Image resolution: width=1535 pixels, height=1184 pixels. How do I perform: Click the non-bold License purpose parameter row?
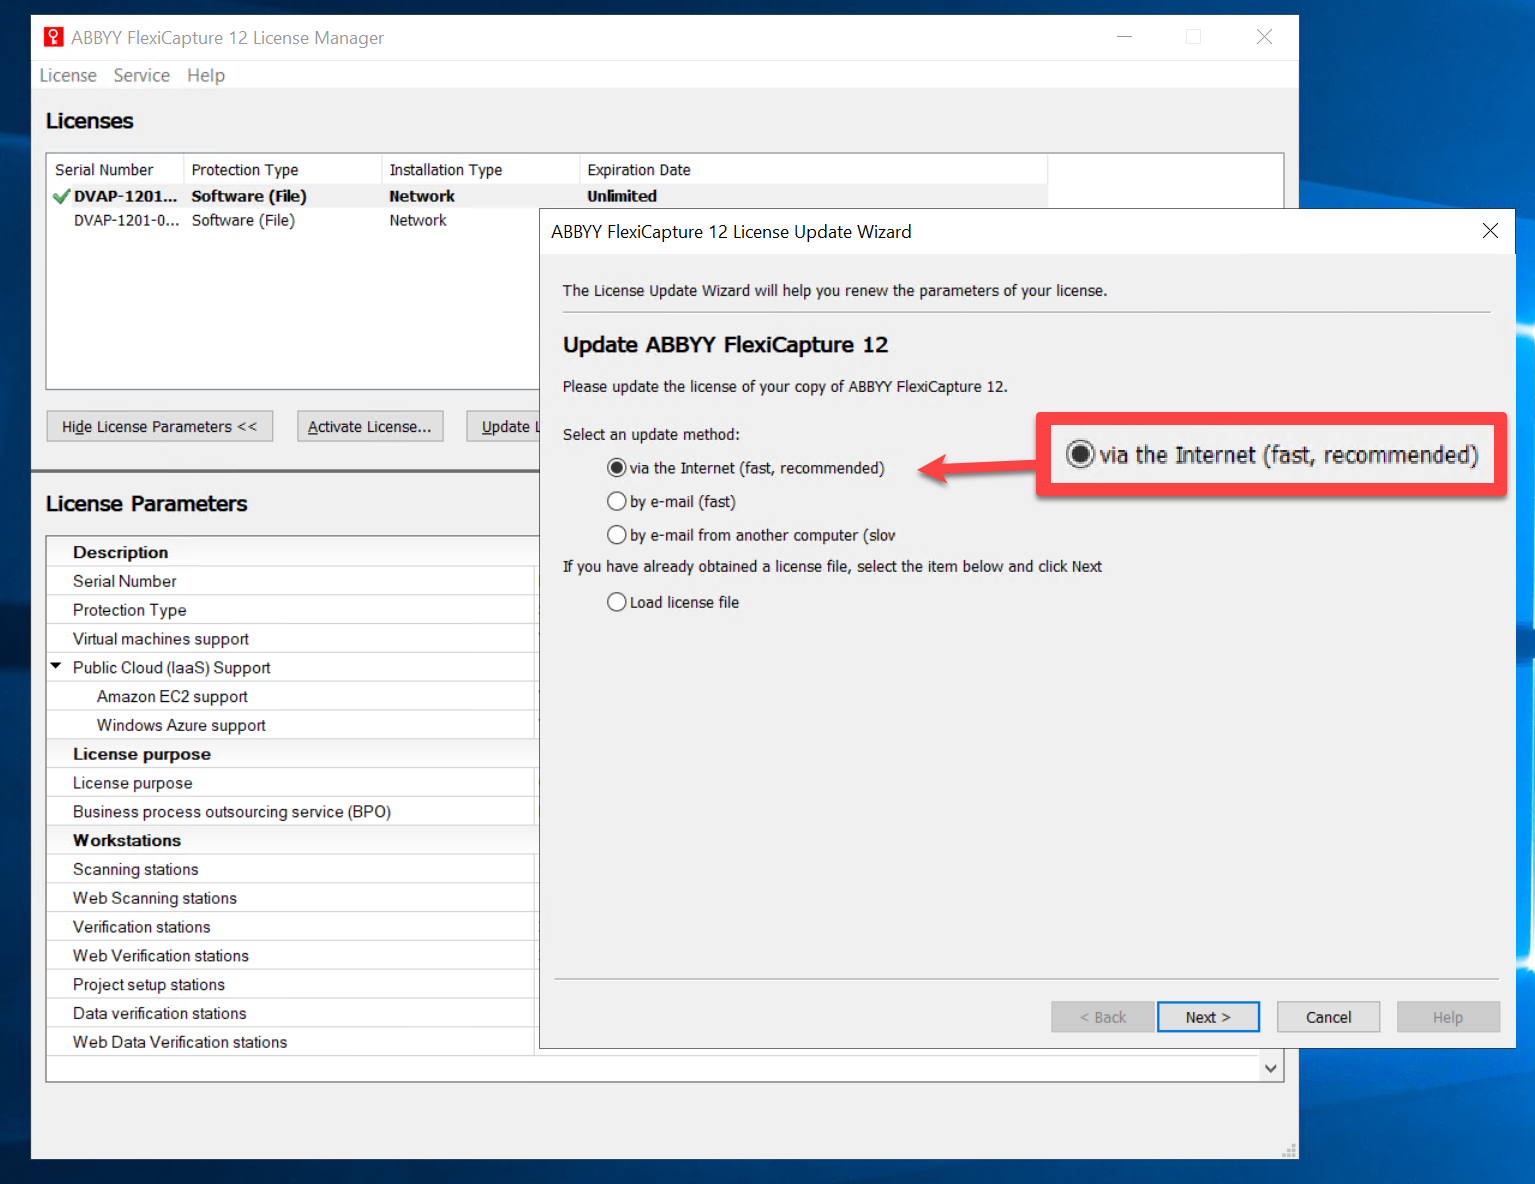click(x=291, y=783)
